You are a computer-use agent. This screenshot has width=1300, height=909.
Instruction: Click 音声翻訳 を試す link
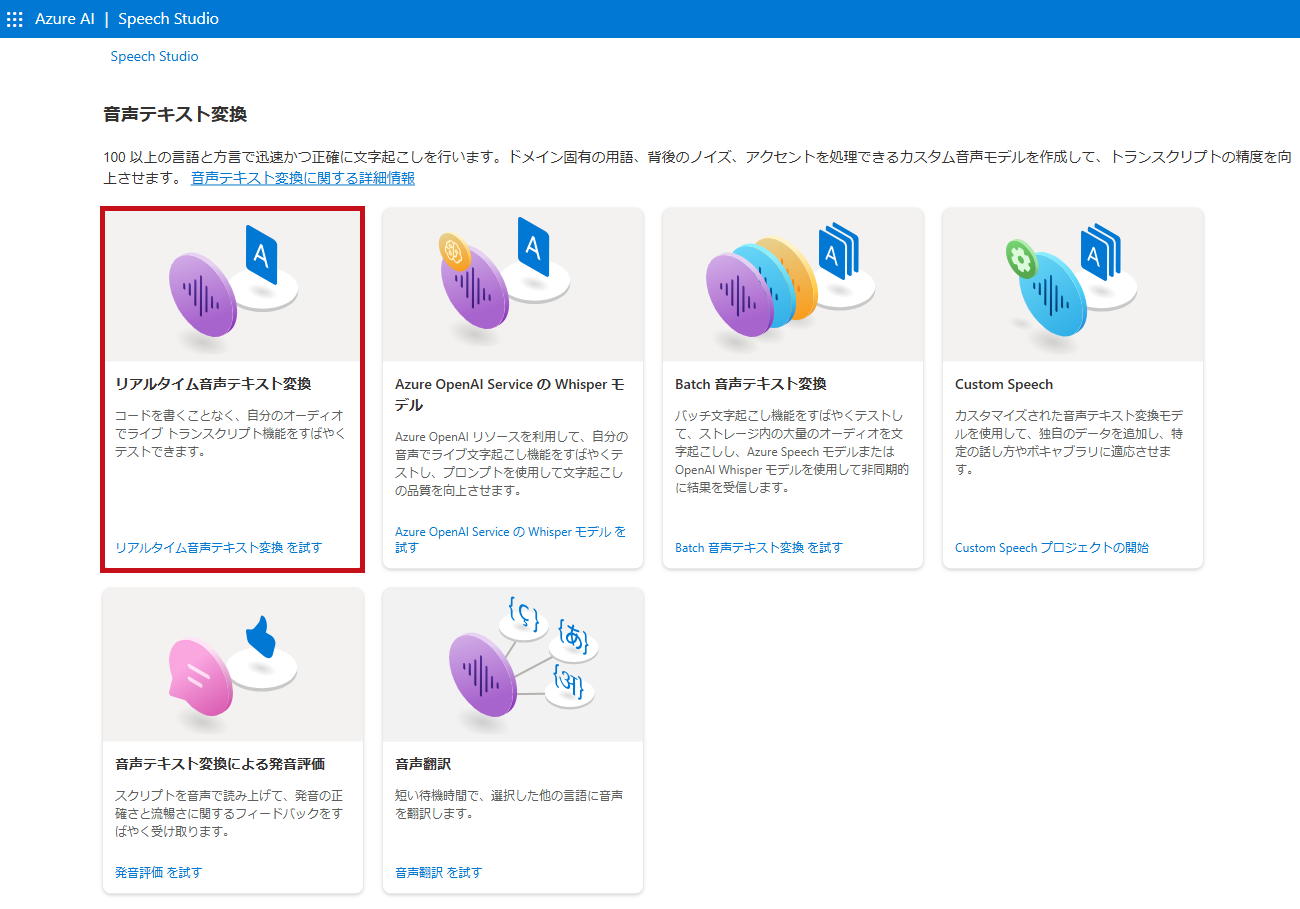click(438, 872)
